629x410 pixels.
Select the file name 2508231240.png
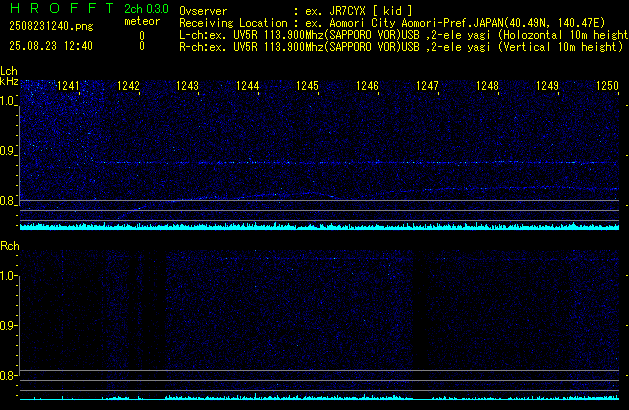(x=51, y=26)
